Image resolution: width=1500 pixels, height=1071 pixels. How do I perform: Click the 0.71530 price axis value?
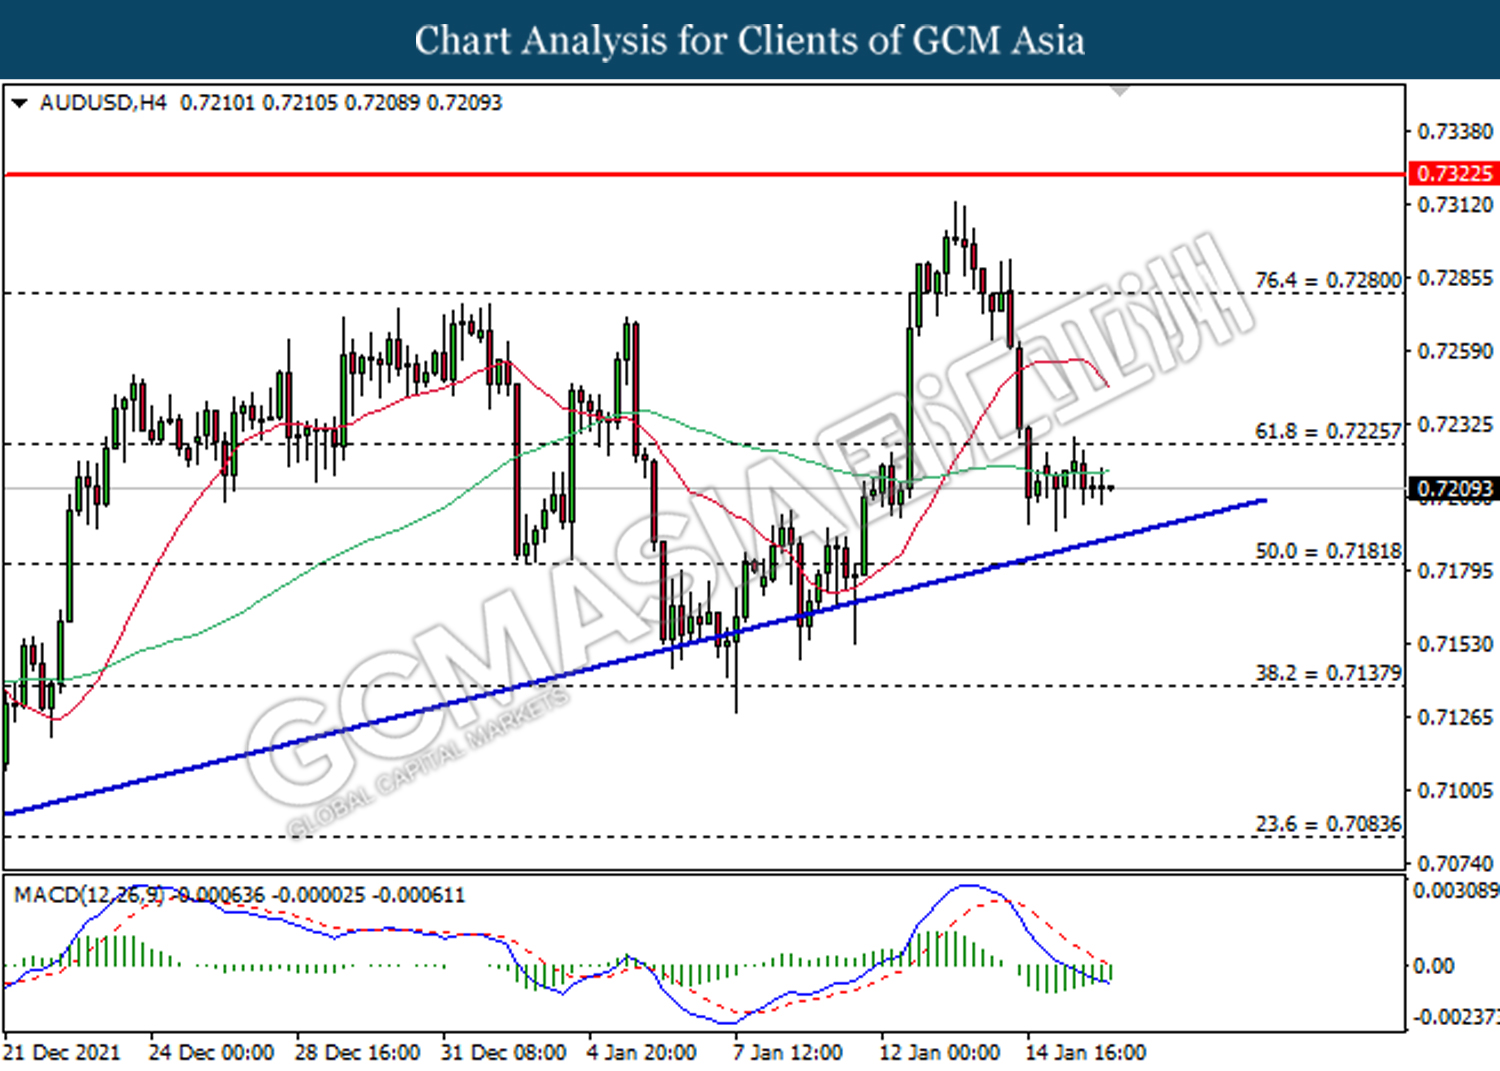1455,644
